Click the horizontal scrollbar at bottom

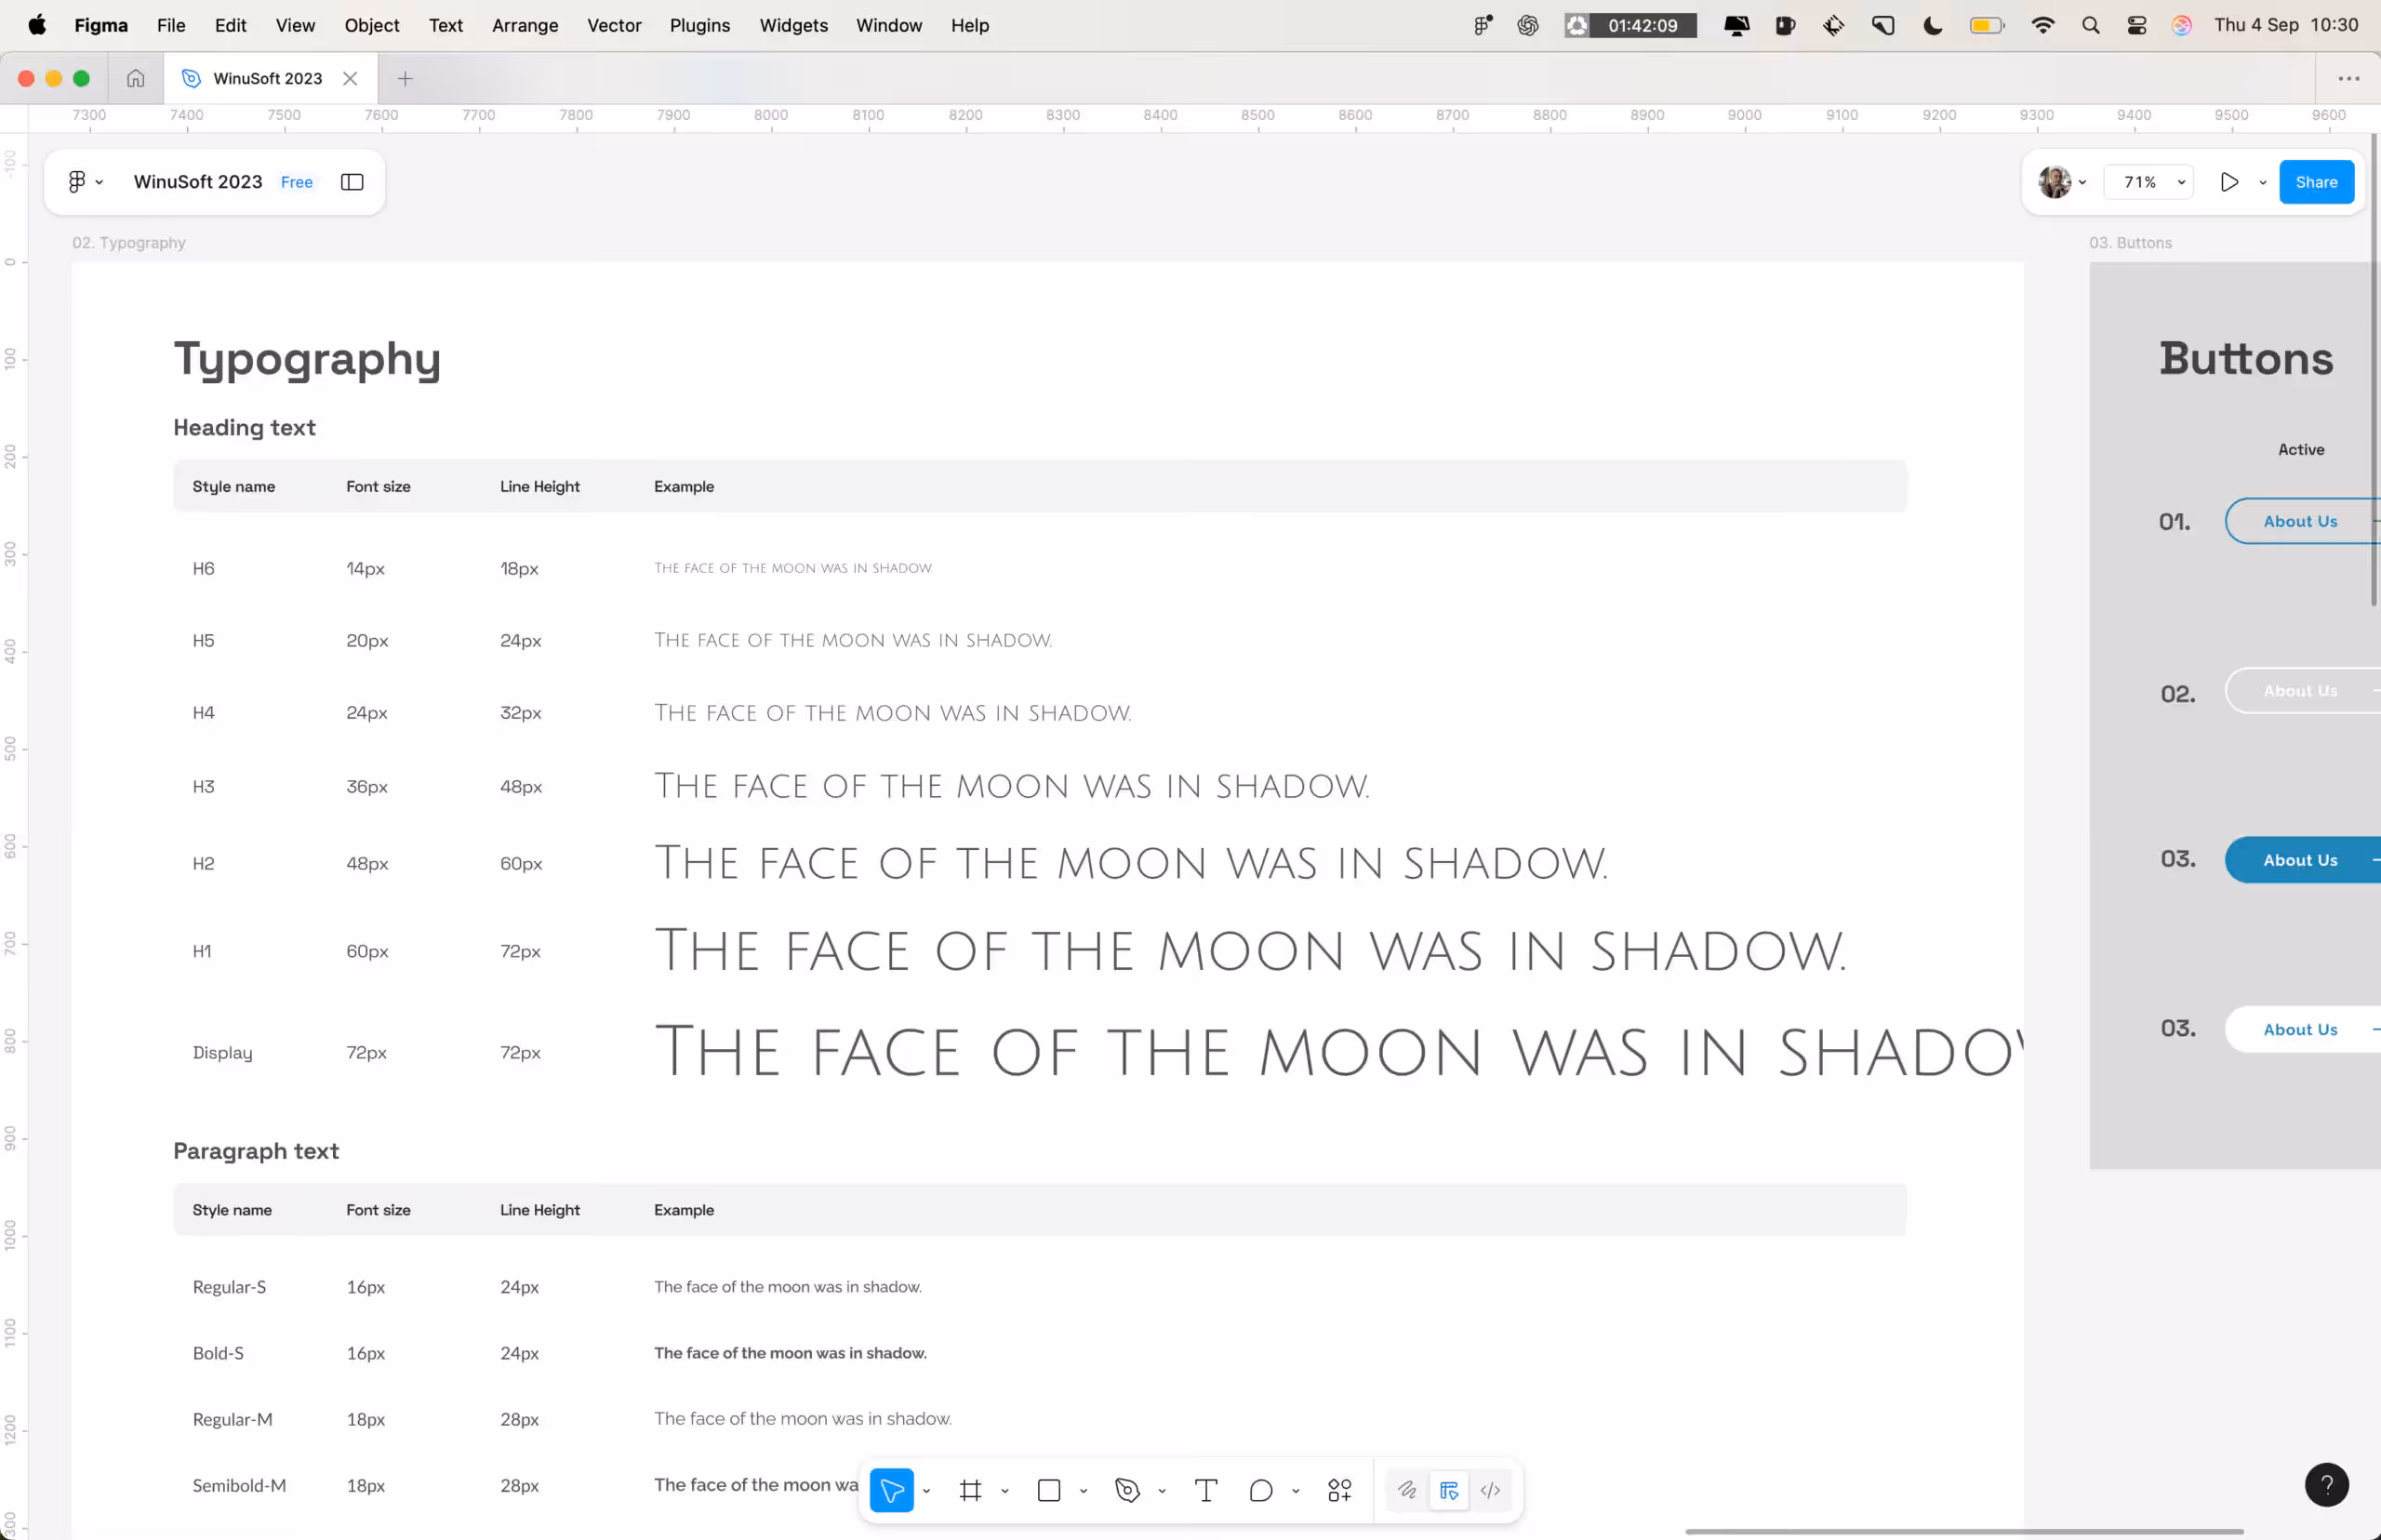pyautogui.click(x=1963, y=1531)
